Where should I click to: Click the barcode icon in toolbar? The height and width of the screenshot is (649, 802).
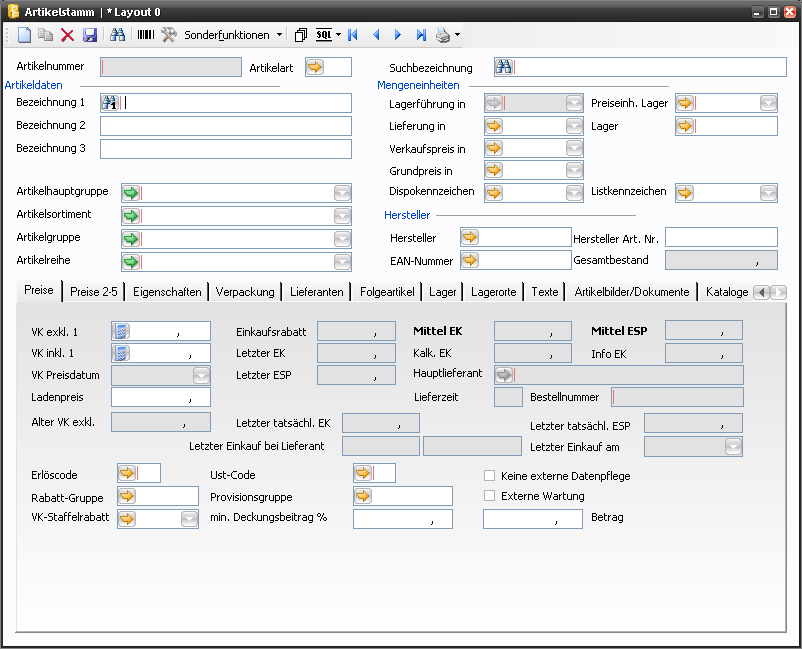coord(146,35)
